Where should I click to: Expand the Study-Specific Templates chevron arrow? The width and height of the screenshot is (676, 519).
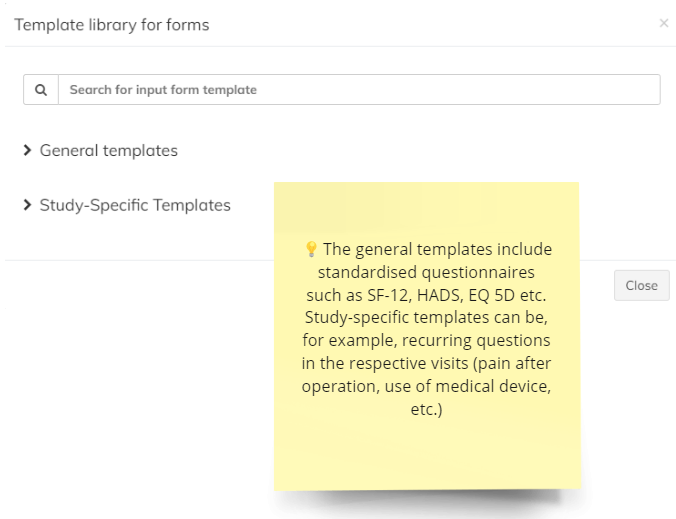pos(28,206)
